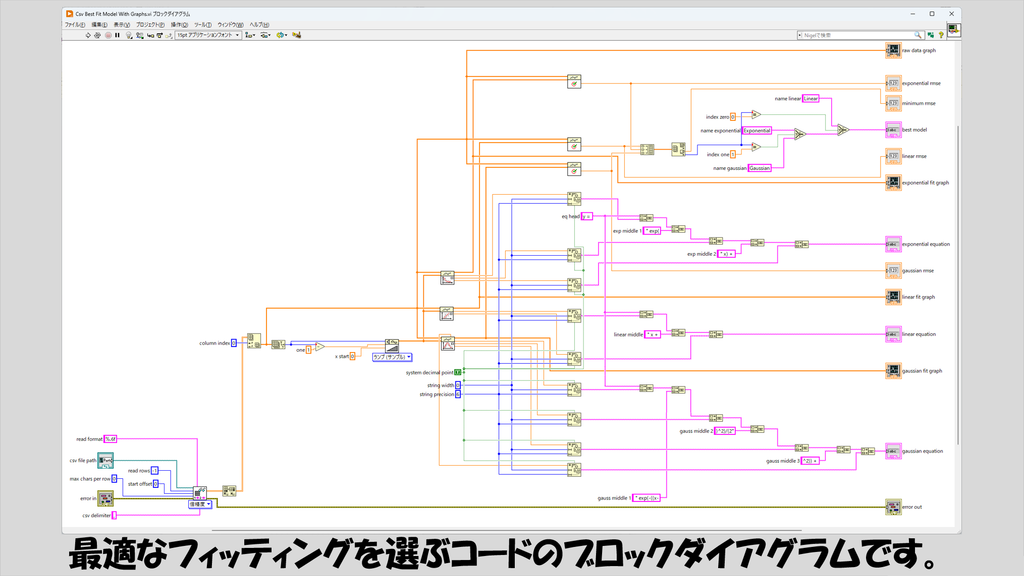Click the error out indicator terminal
This screenshot has height=576, width=1024.
(x=893, y=507)
